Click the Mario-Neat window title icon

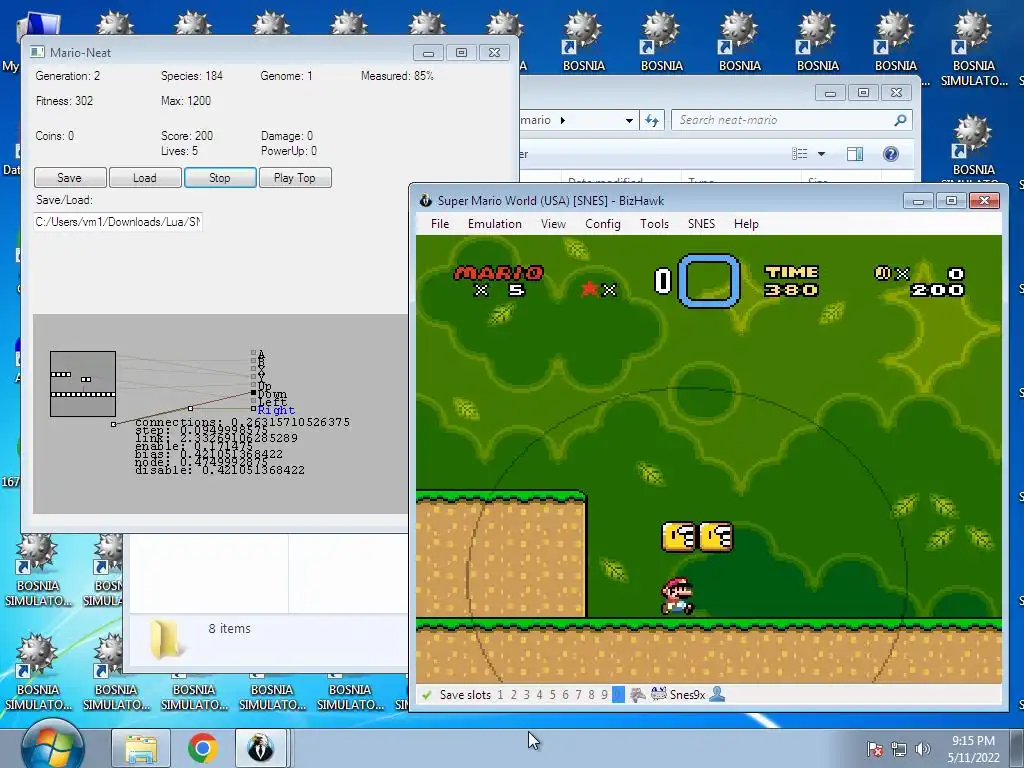(x=37, y=52)
